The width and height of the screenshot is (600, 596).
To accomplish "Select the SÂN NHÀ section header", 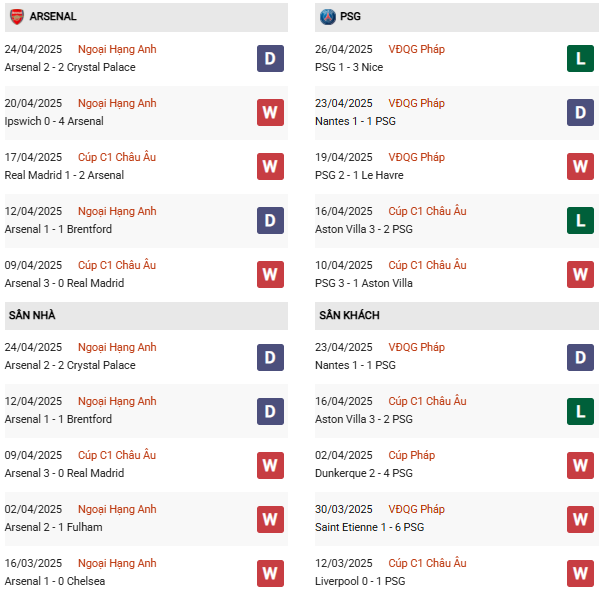I will coord(32,315).
